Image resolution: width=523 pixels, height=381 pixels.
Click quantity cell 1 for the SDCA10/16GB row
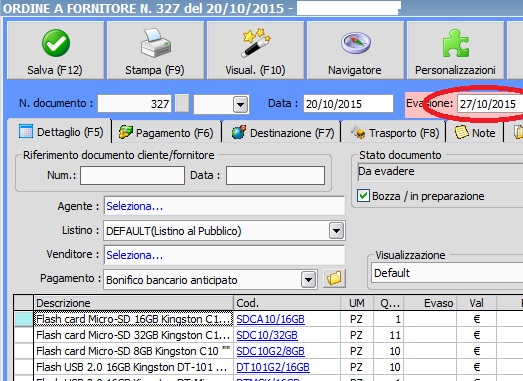(389, 319)
